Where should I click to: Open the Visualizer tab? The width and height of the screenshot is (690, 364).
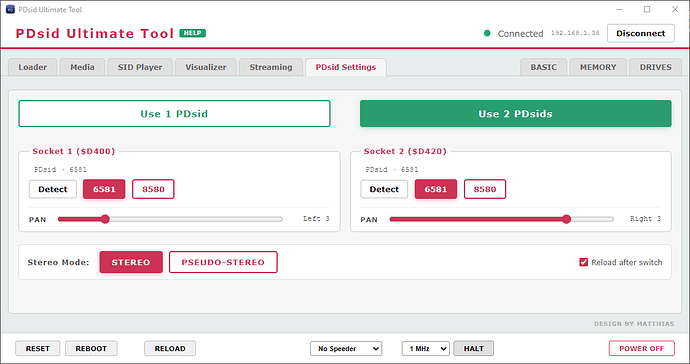206,67
